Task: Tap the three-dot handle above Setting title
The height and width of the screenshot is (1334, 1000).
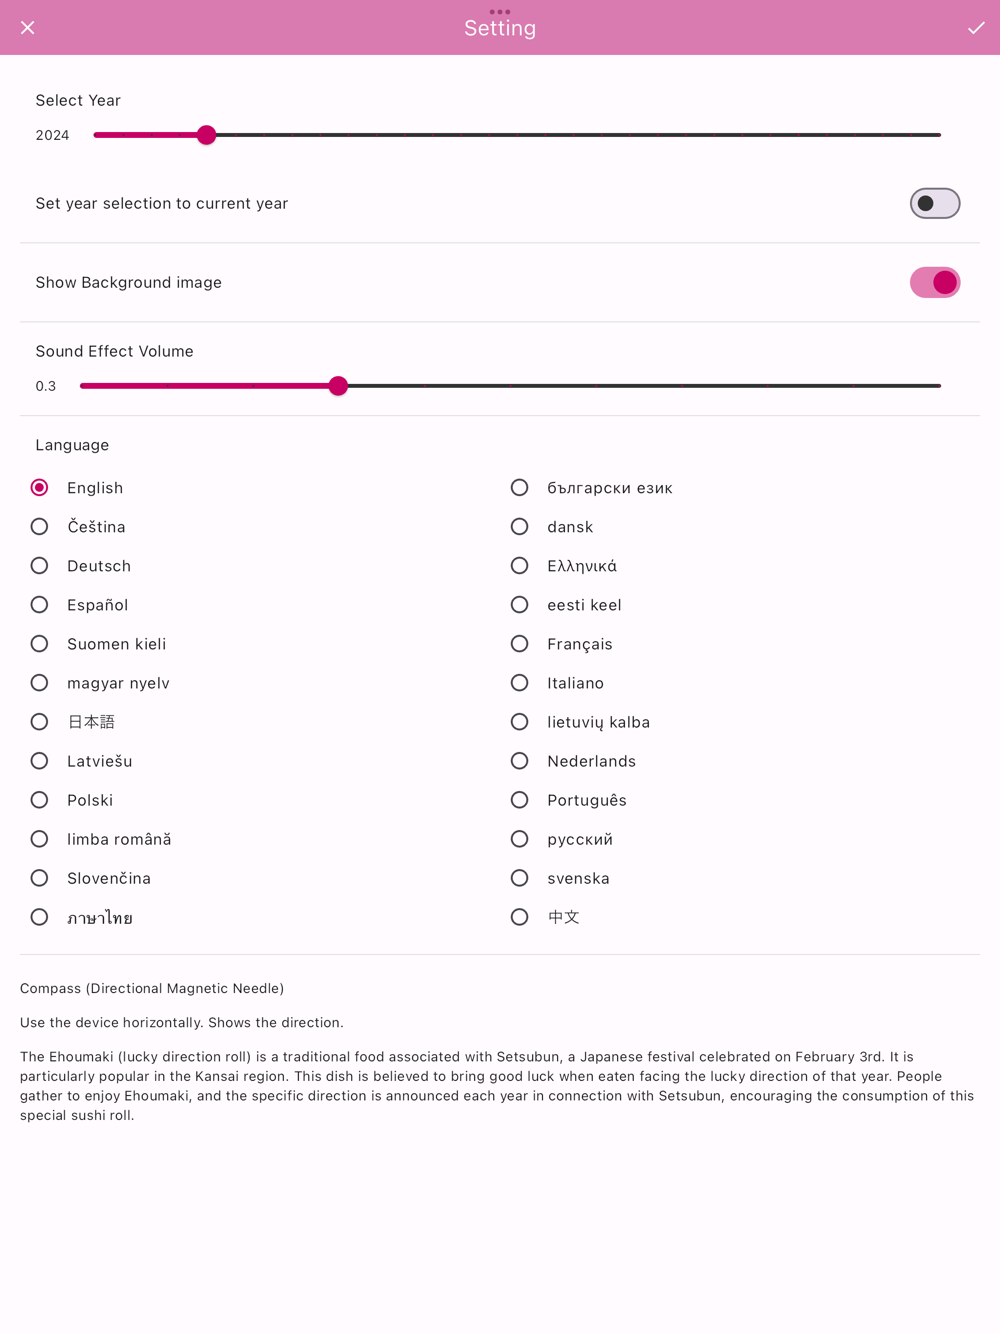Action: pos(500,12)
